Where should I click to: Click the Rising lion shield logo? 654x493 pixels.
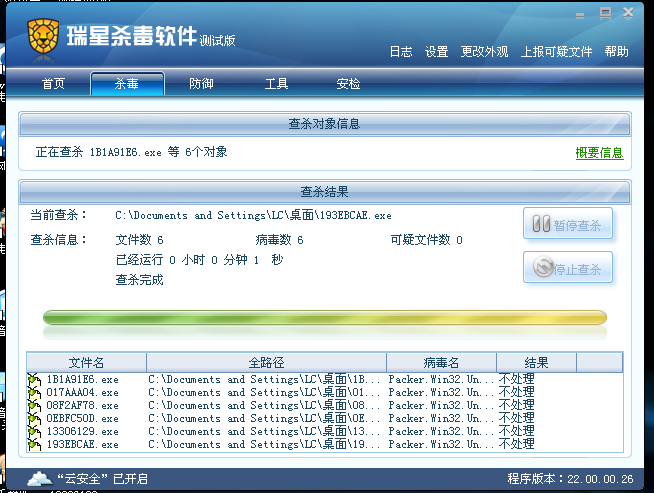(43, 36)
